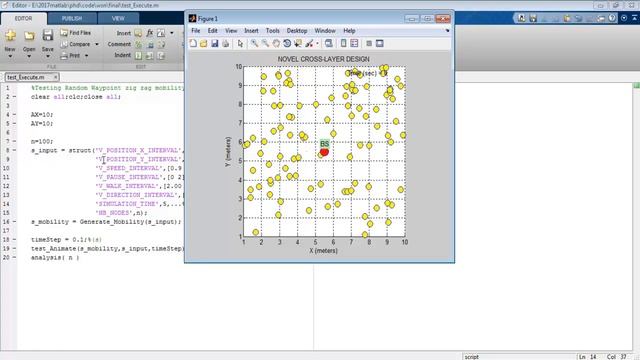Toggle the Rotate 3D tool
Viewport: 640px width, 360px height.
tap(287, 44)
